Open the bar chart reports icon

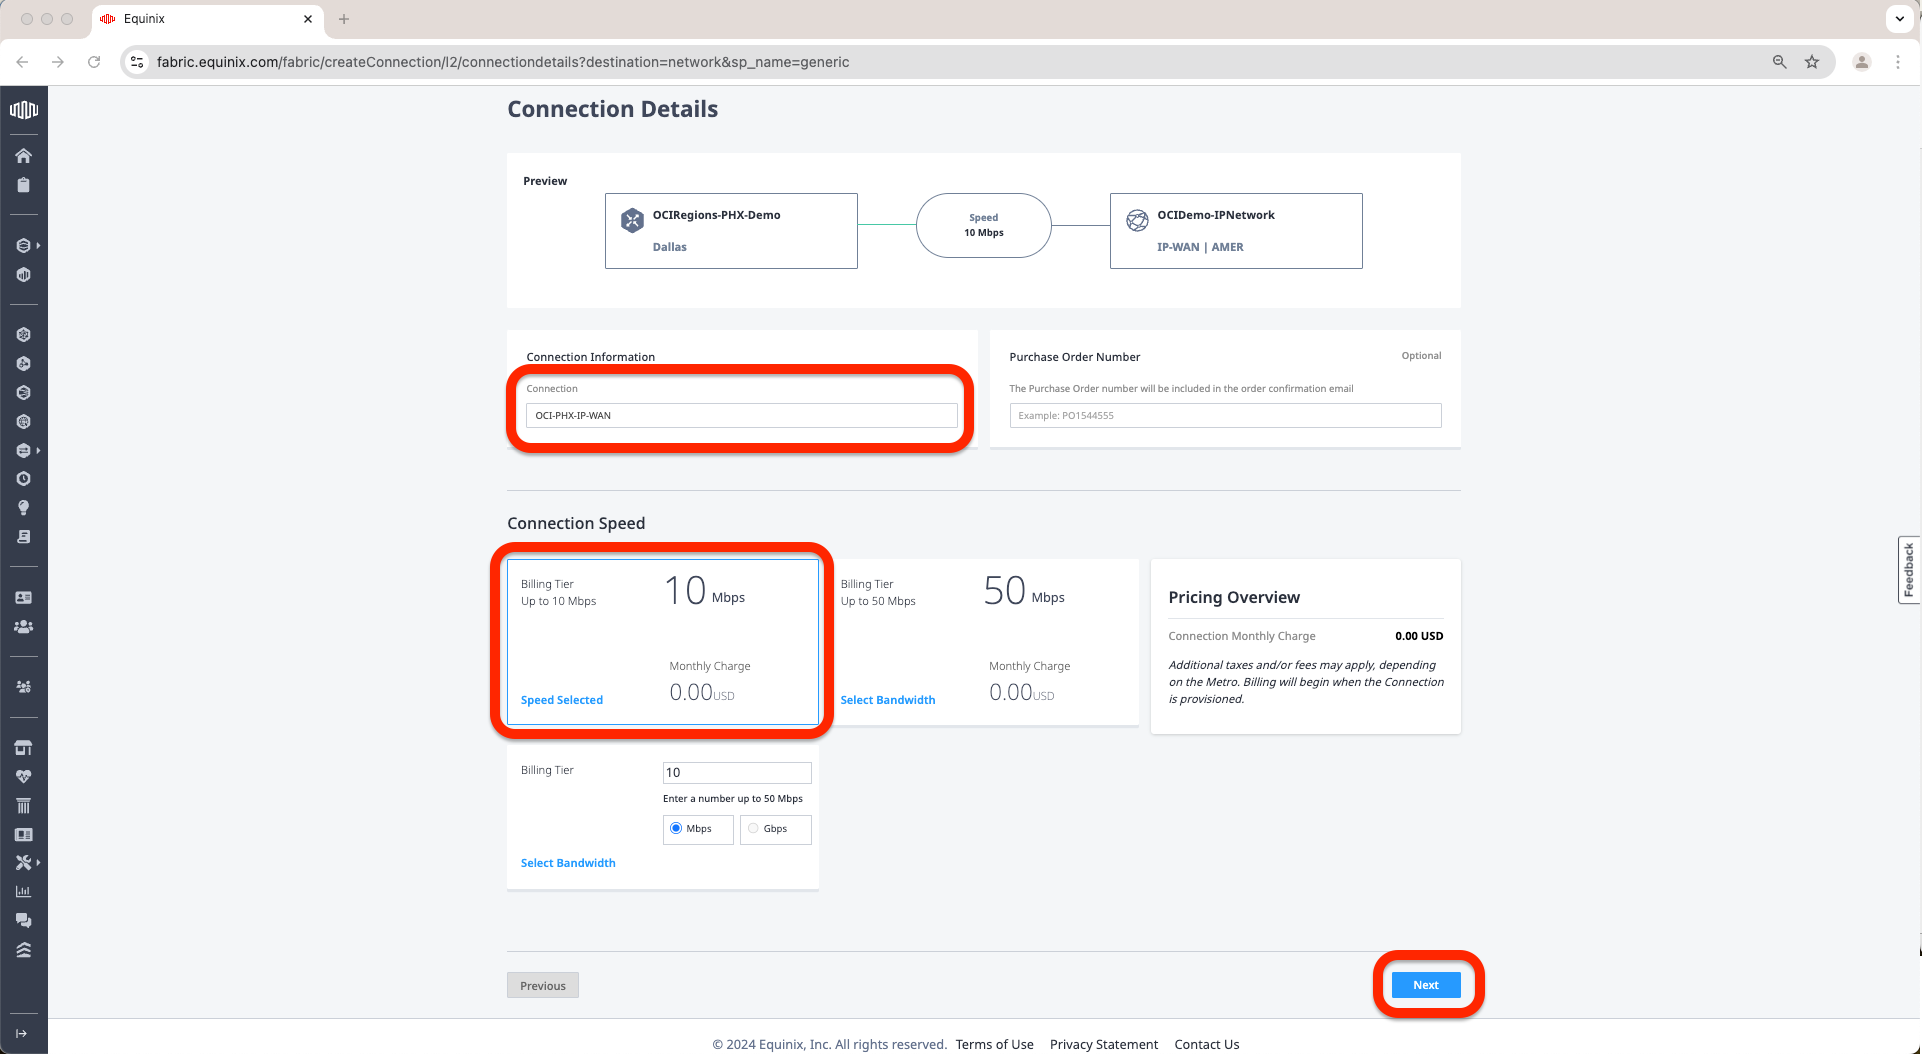[x=23, y=891]
